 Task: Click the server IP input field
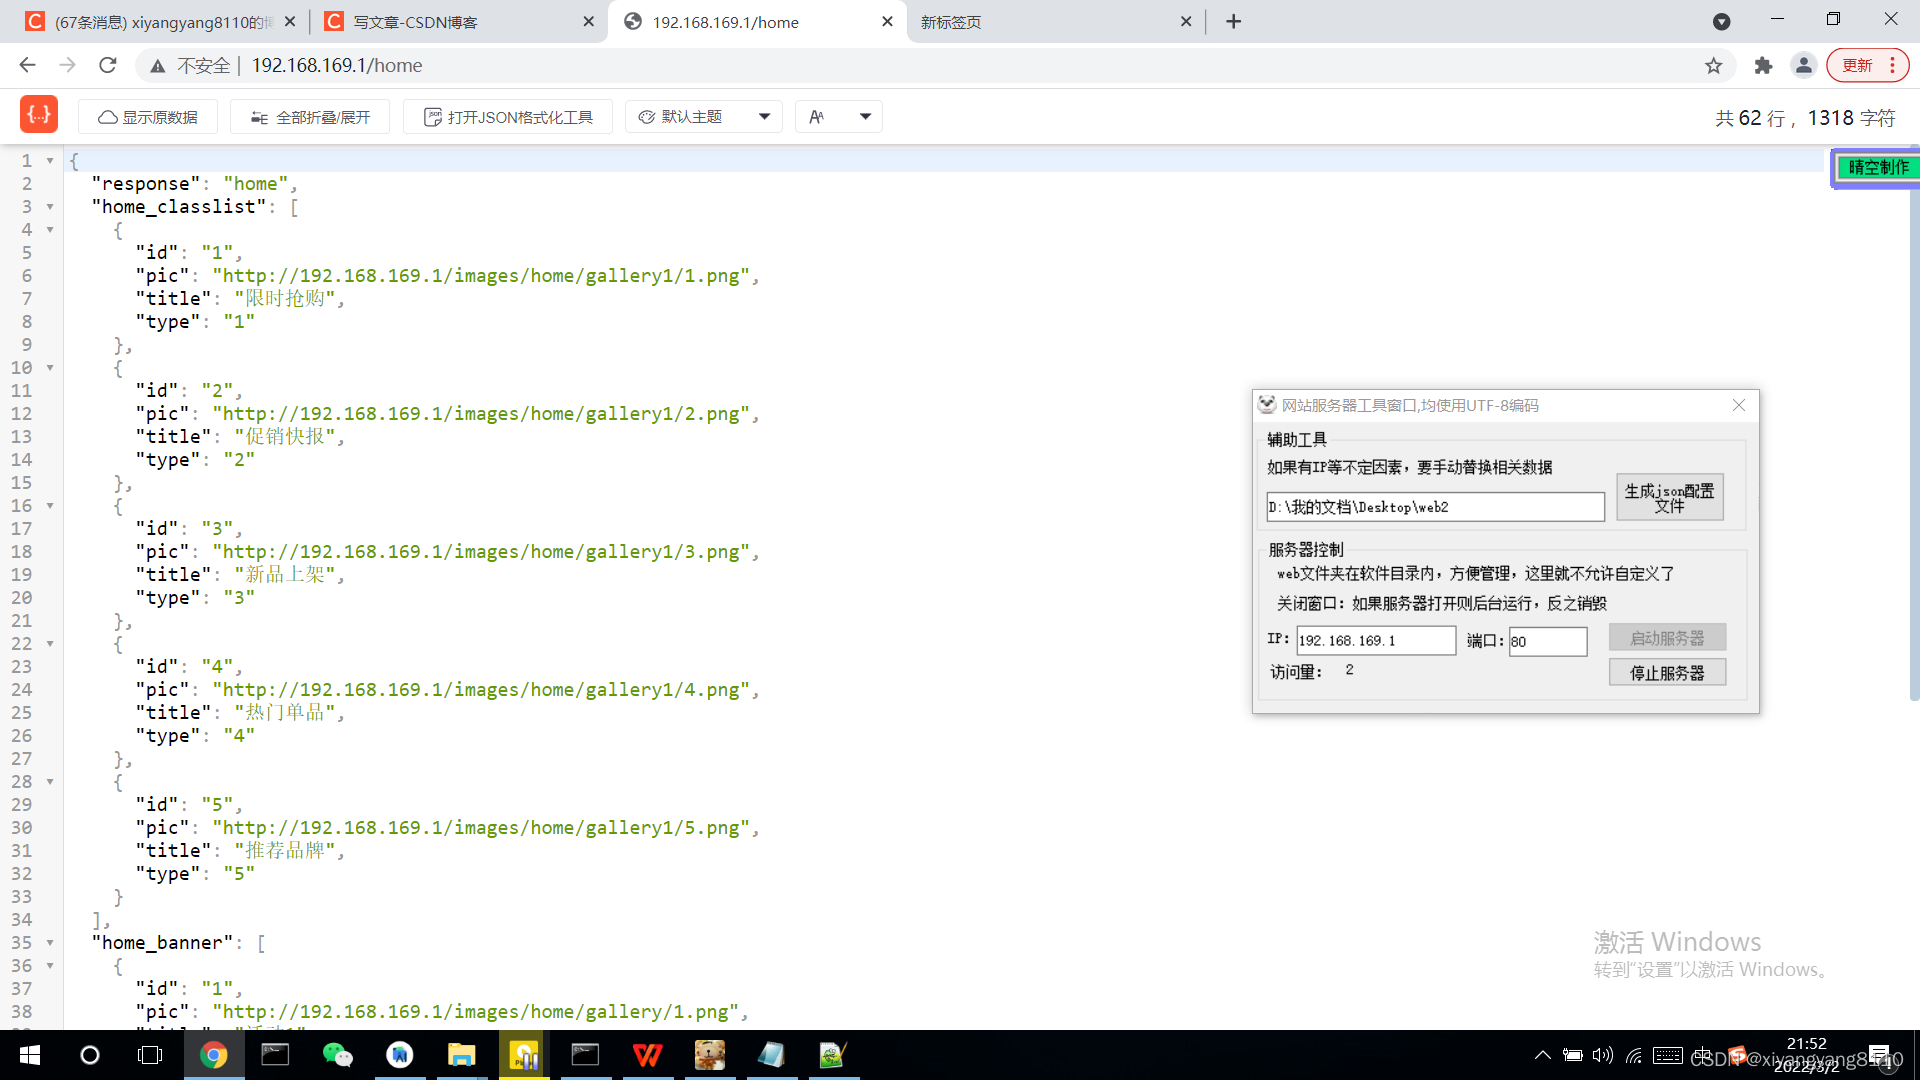point(1376,641)
